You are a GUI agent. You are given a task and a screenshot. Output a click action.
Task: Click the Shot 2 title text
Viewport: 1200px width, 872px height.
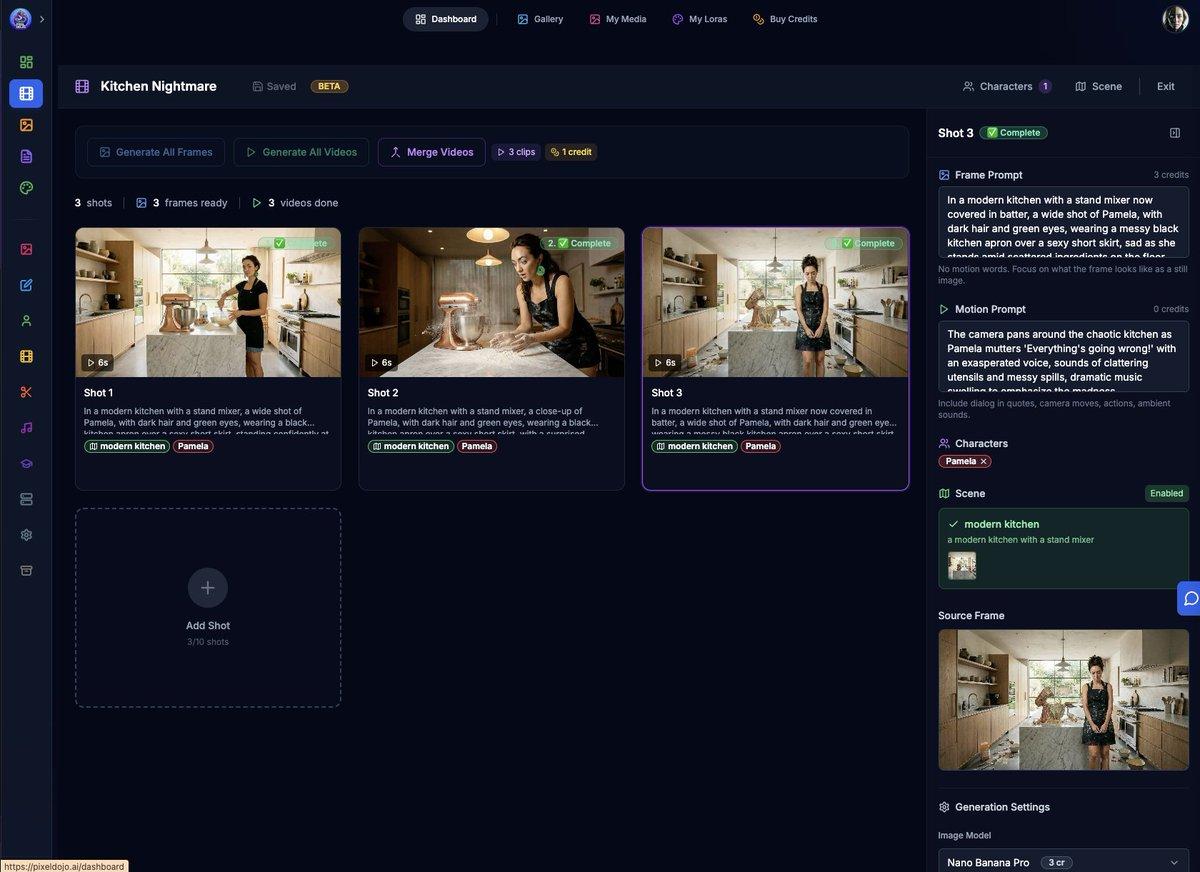pos(383,393)
